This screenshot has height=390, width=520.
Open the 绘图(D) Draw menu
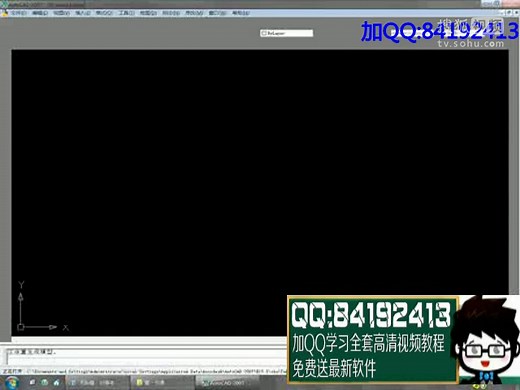(x=148, y=13)
